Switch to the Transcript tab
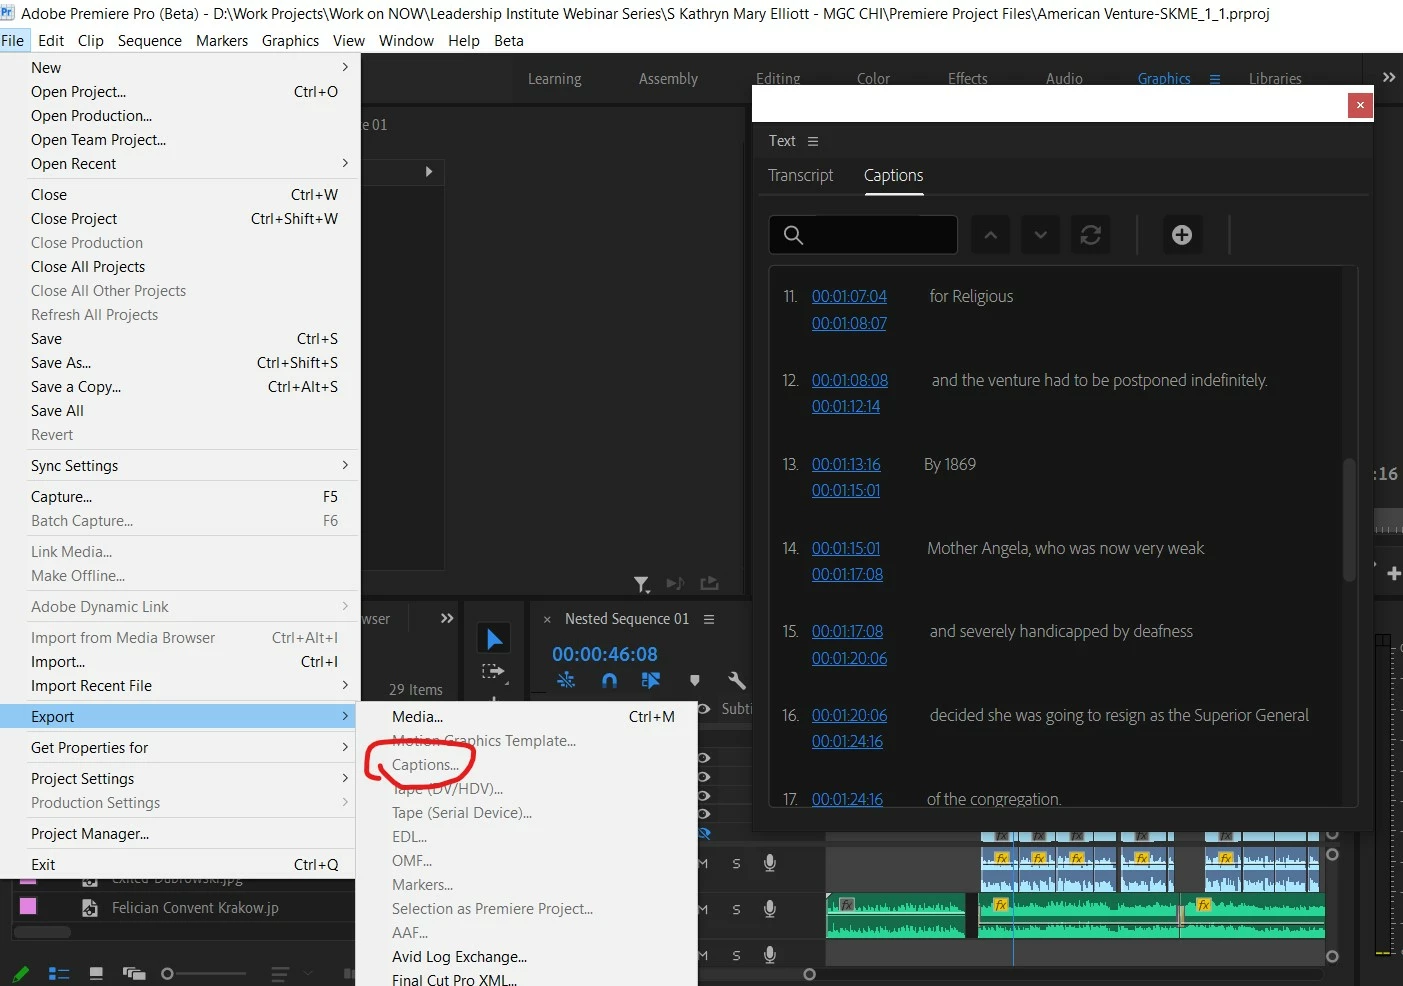Viewport: 1403px width, 986px height. 800,175
